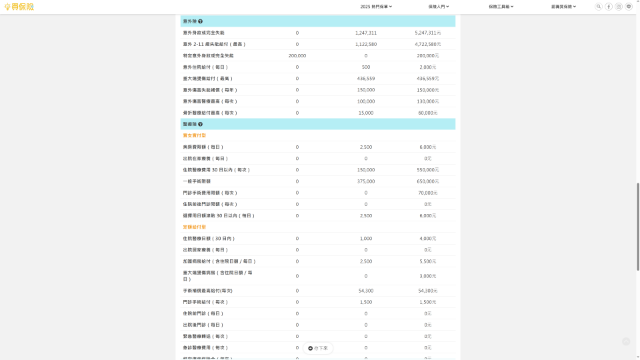The image size is (640, 360).
Task: Click the total 54,300元
Action: pos(428,291)
